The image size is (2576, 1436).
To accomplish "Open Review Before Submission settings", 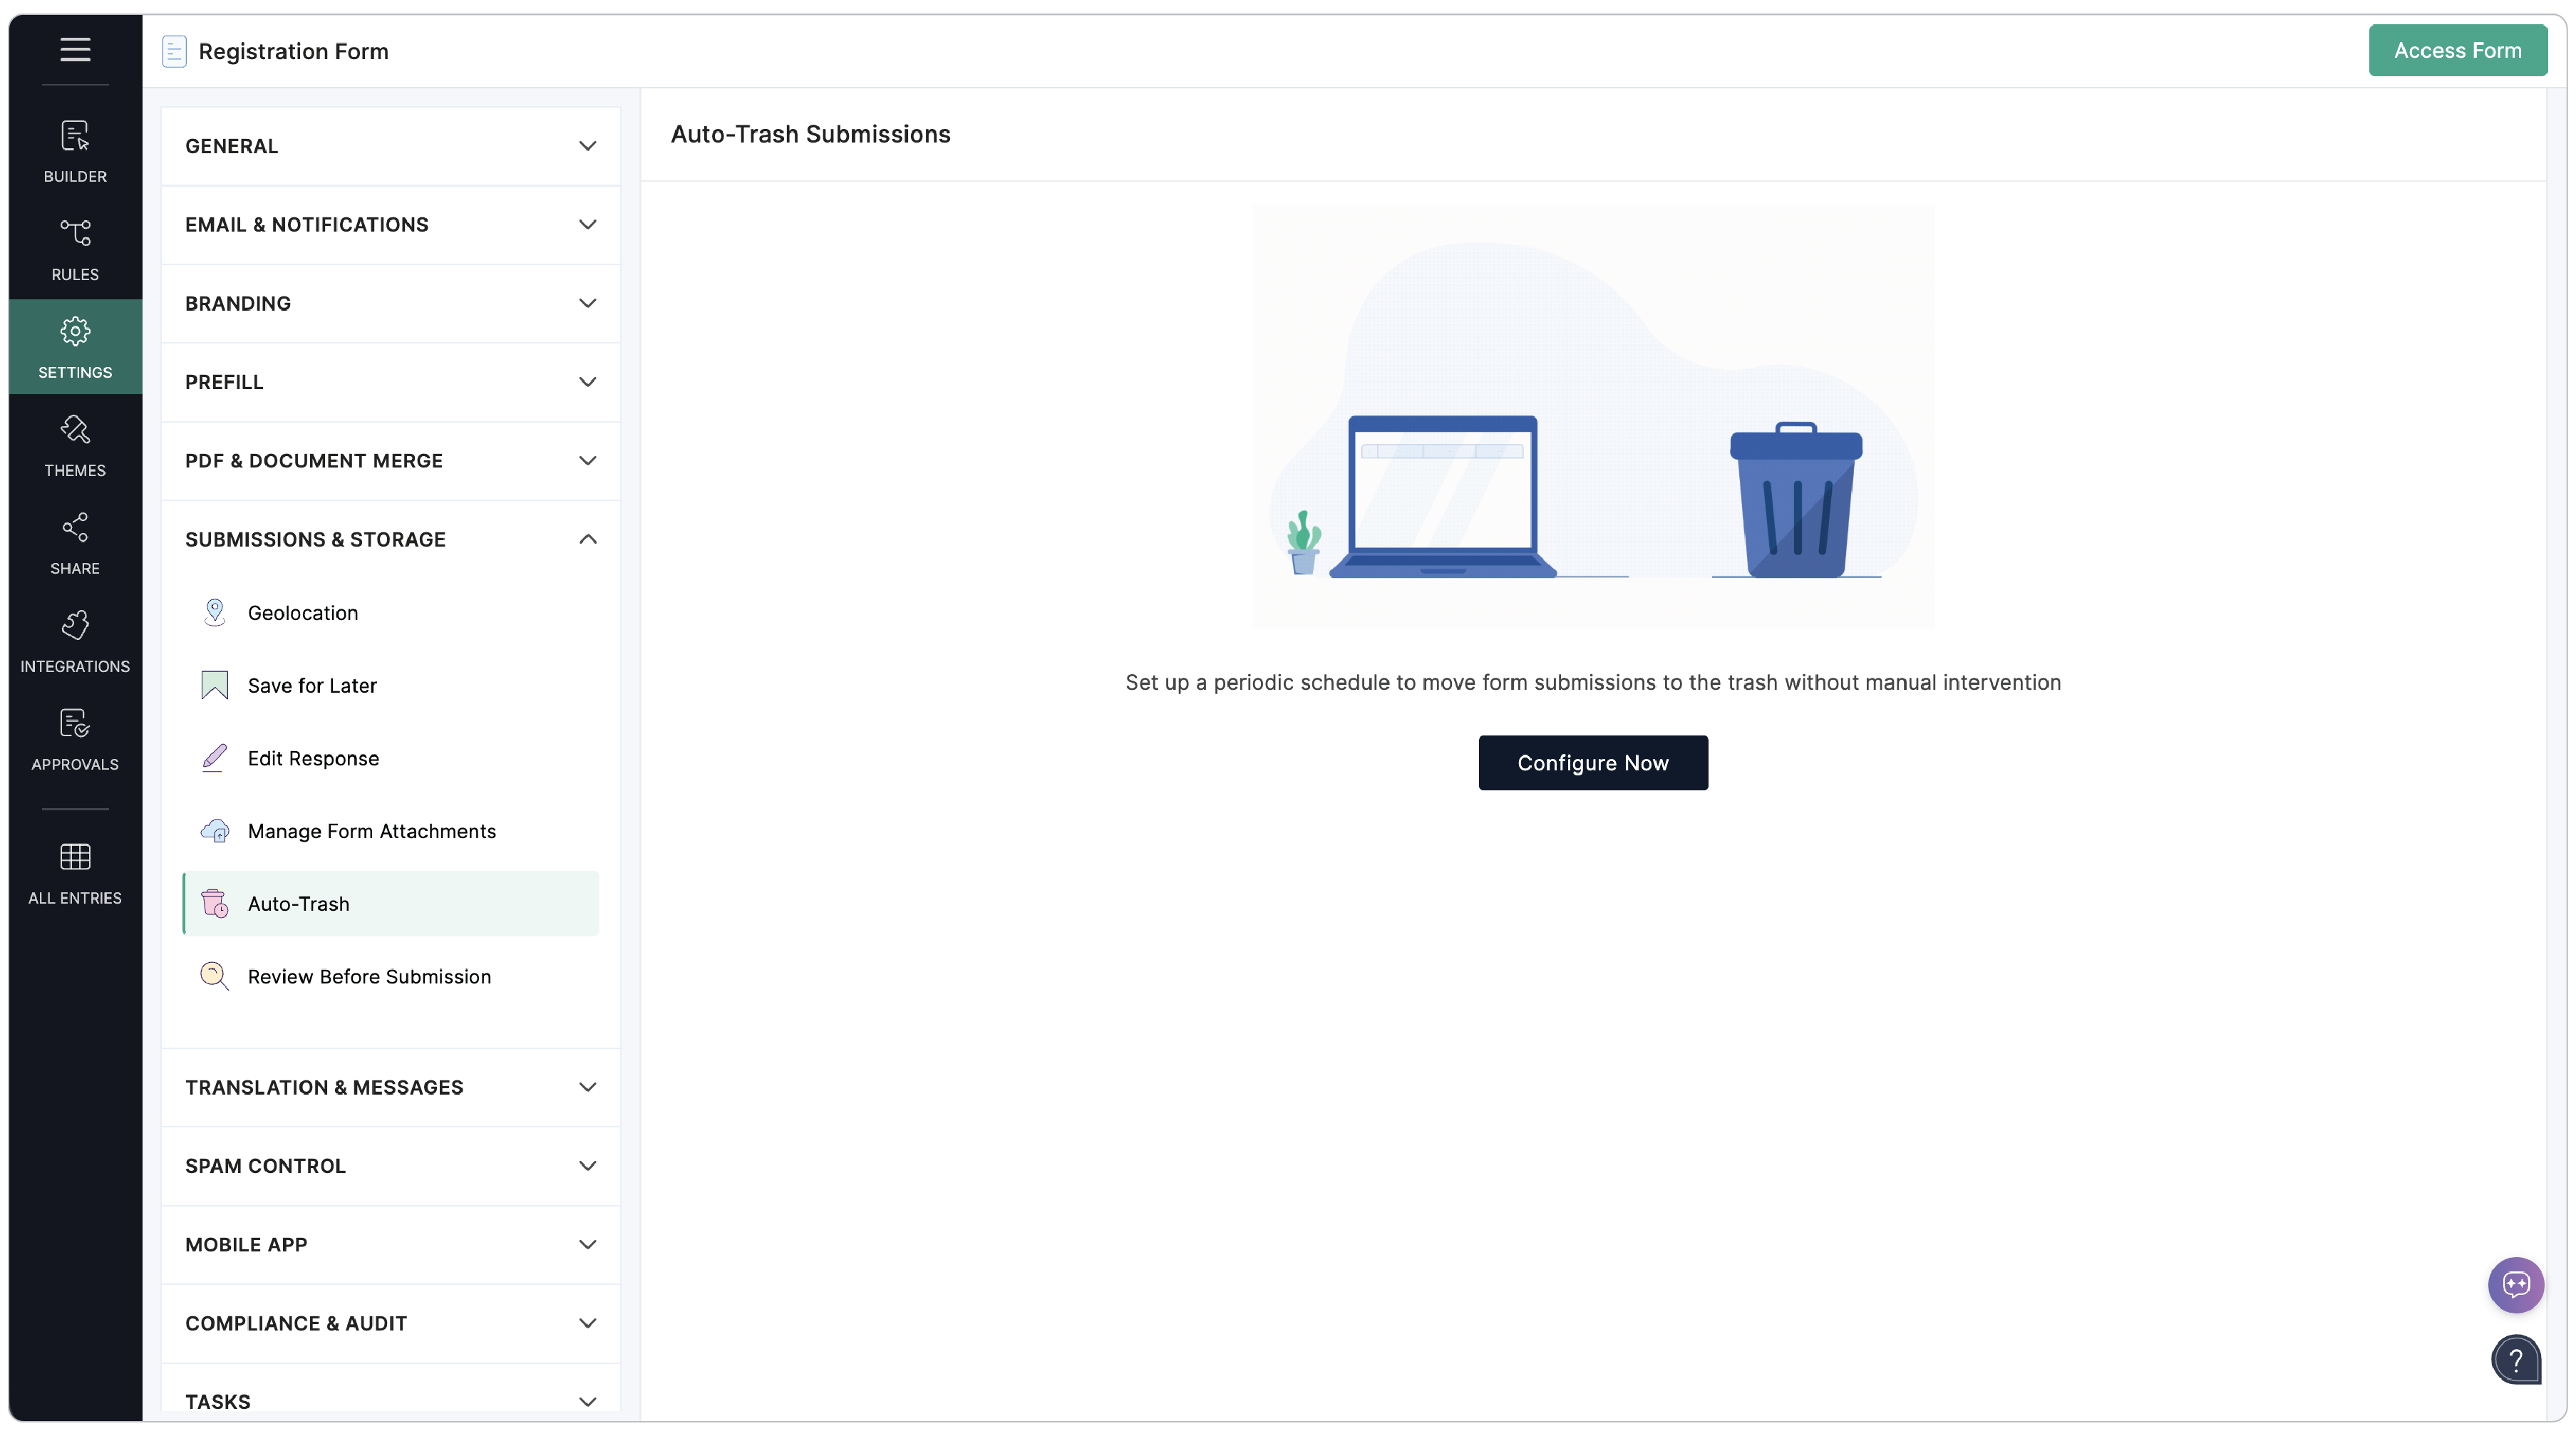I will click(369, 977).
